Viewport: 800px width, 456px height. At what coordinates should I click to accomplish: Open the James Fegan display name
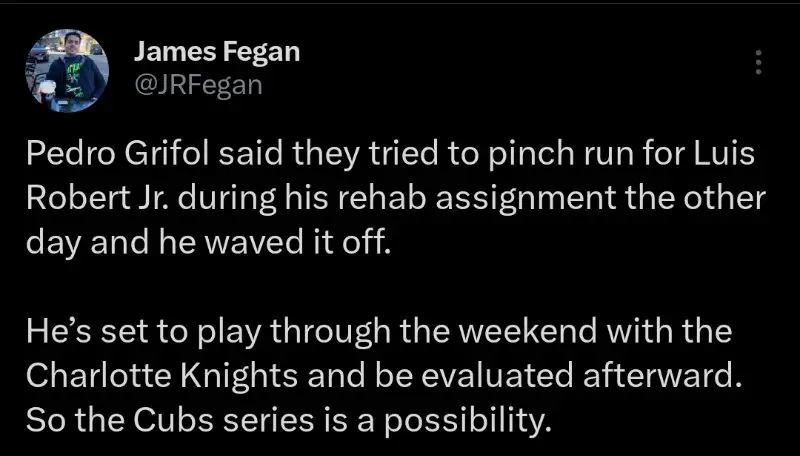coord(215,52)
